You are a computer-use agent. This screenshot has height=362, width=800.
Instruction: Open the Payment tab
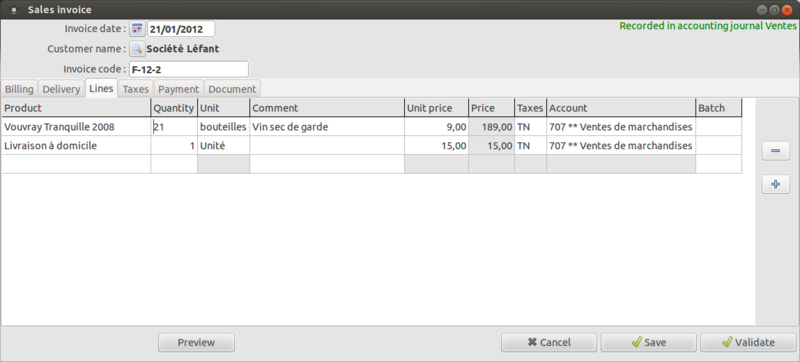[x=179, y=89]
